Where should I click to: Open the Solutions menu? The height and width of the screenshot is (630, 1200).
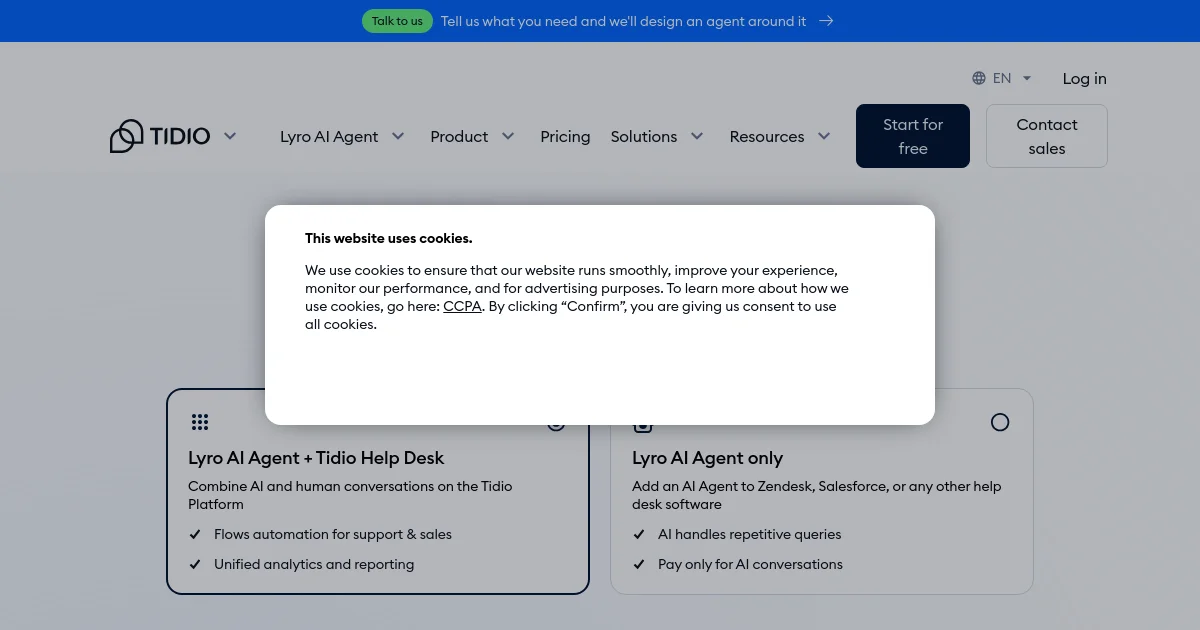point(644,136)
